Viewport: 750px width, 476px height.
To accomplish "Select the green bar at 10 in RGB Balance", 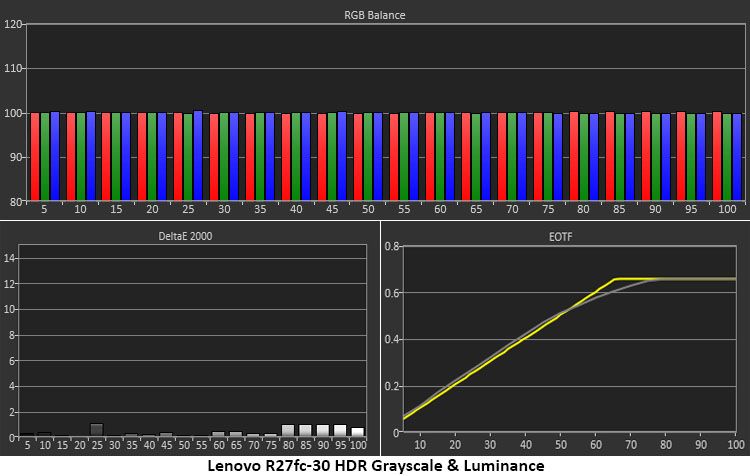I will pyautogui.click(x=81, y=156).
